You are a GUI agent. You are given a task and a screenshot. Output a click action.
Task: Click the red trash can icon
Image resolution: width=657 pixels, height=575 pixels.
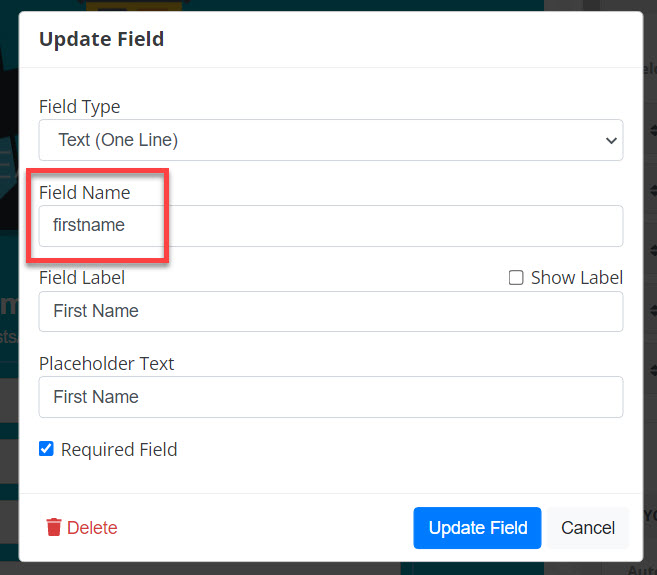54,527
